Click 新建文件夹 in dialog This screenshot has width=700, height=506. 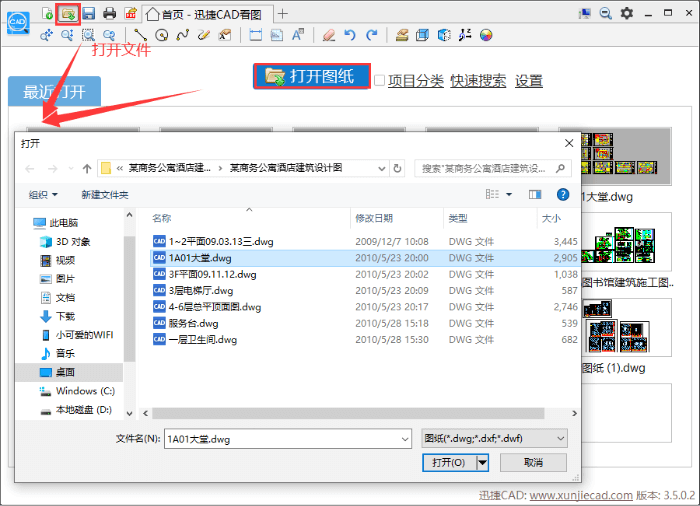point(105,195)
